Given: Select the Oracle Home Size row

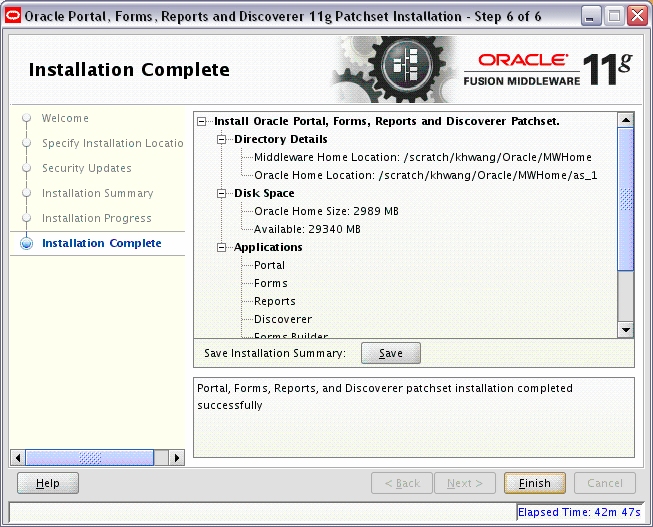Looking at the screenshot, I should [326, 212].
